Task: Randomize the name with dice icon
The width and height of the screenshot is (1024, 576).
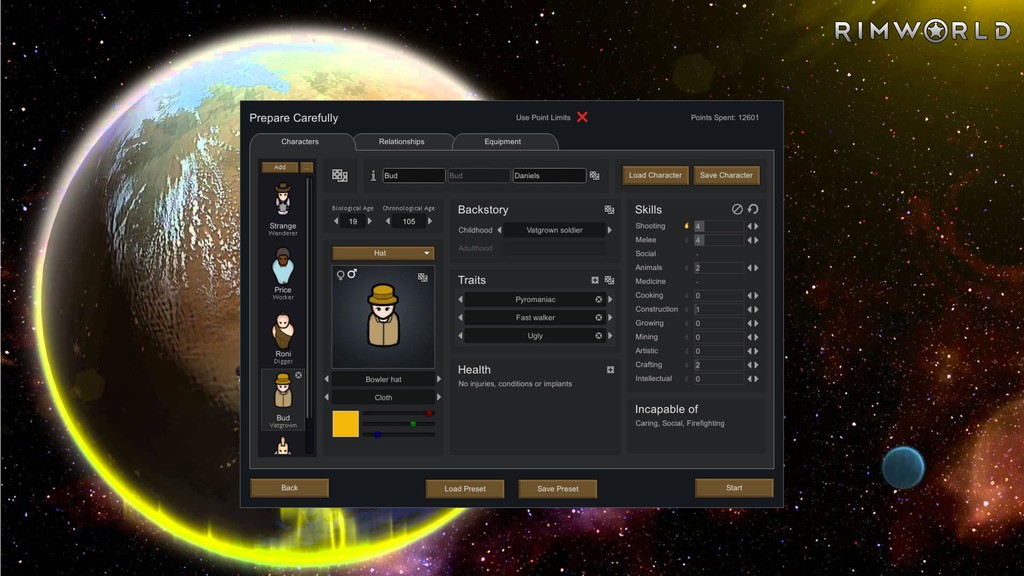Action: [594, 175]
